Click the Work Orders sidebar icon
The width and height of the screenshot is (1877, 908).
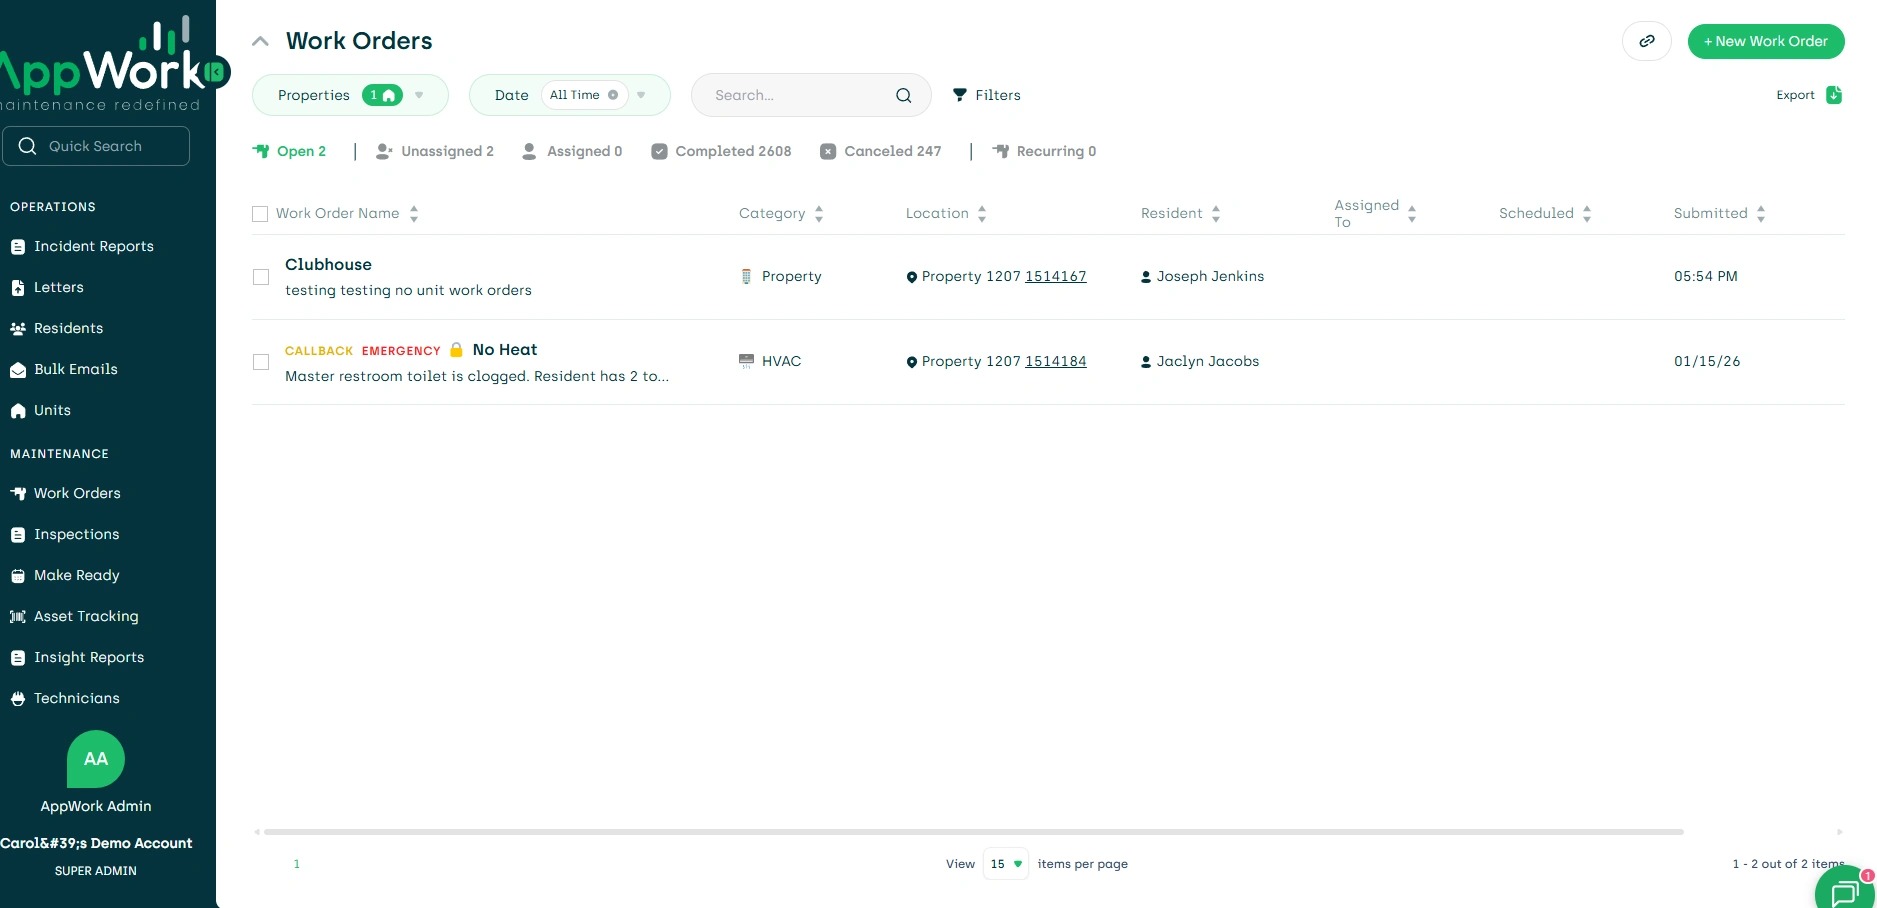(x=18, y=494)
